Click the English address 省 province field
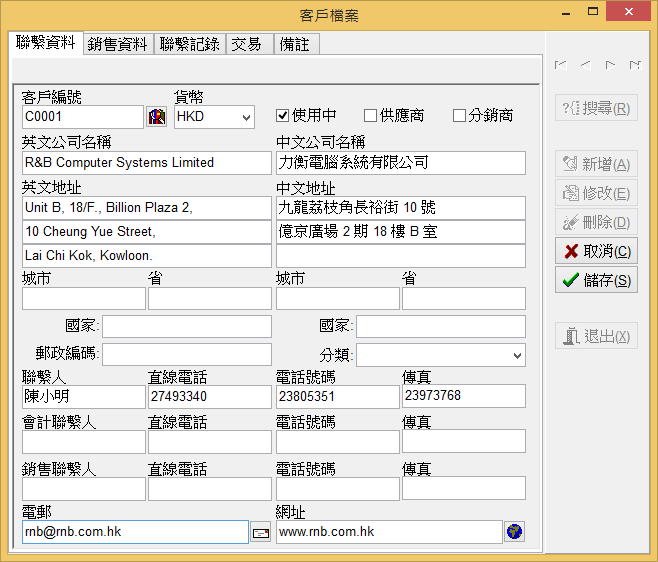 (x=210, y=298)
